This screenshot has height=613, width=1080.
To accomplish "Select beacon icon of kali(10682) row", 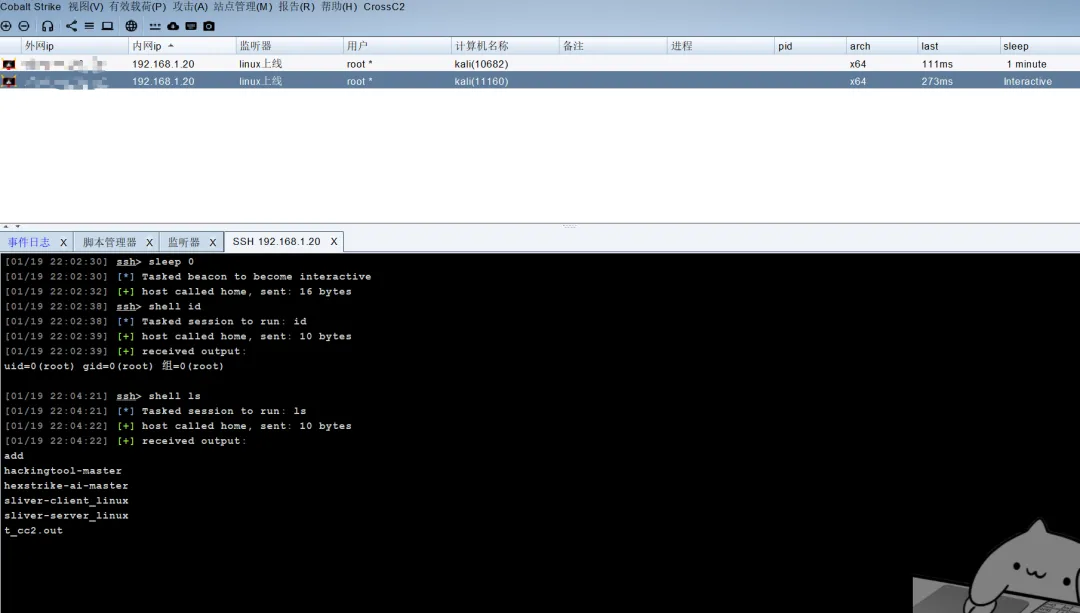I will click(x=9, y=64).
